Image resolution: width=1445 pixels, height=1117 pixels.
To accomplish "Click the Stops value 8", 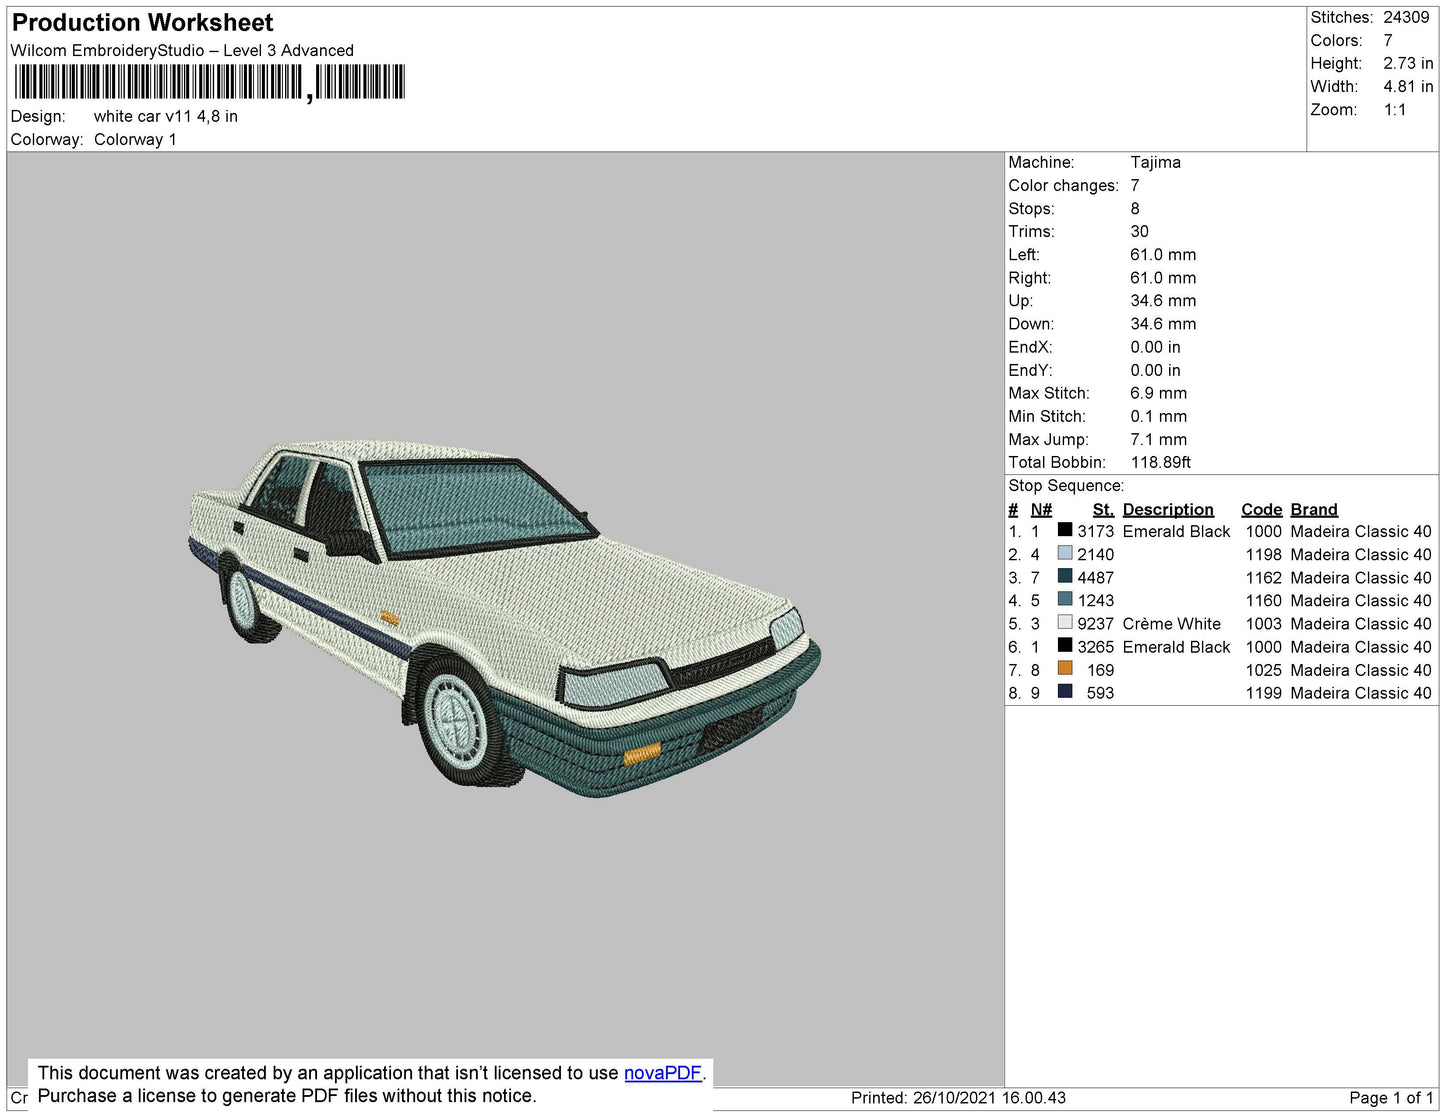I will tap(1135, 208).
